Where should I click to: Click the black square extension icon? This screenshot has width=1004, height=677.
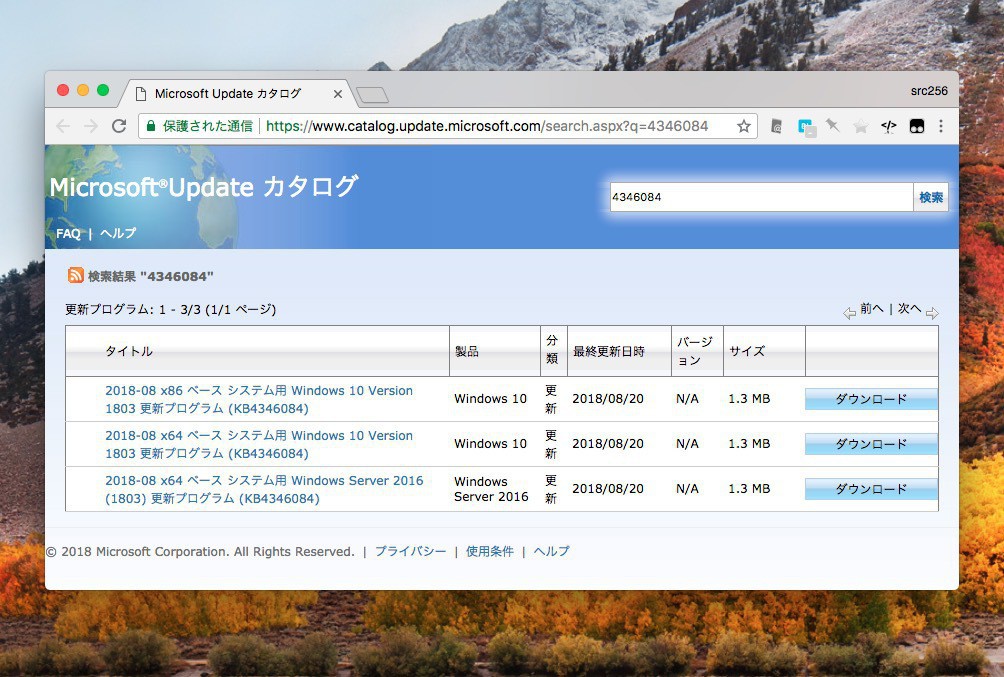(916, 126)
